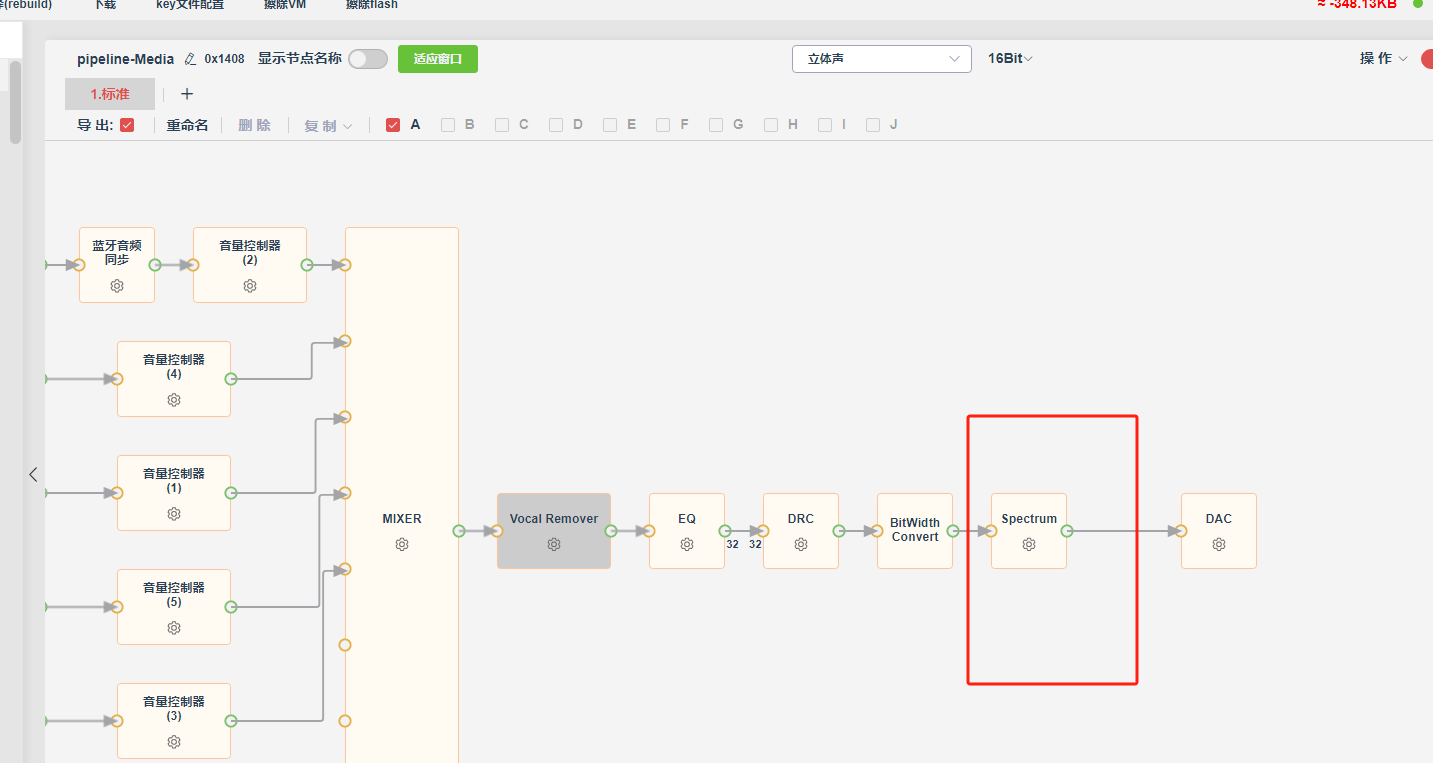The width and height of the screenshot is (1433, 763).
Task: Uncheck the A group checkbox
Action: click(393, 125)
